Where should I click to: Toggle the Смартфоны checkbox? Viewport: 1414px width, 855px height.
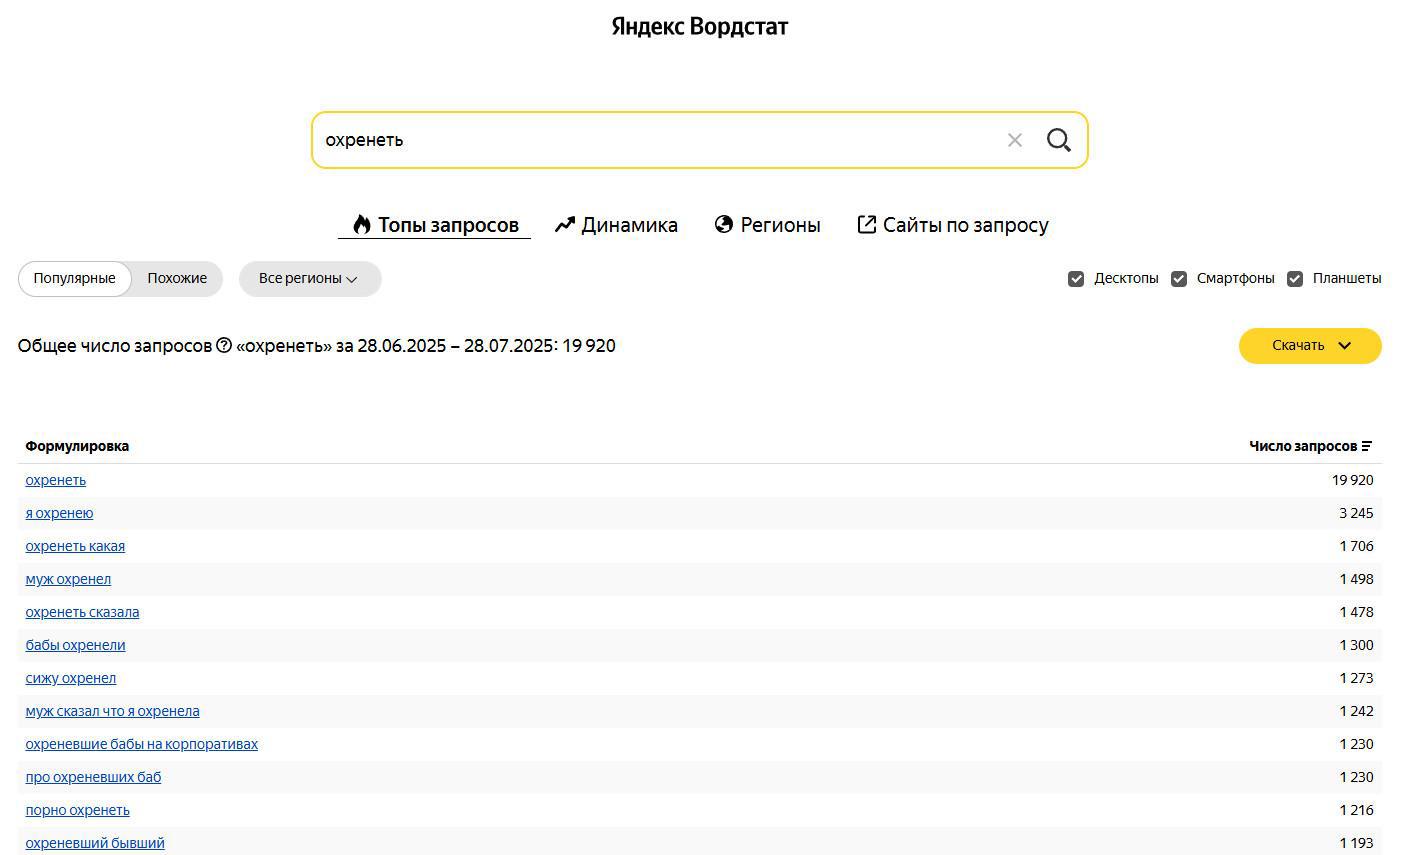pyautogui.click(x=1179, y=279)
